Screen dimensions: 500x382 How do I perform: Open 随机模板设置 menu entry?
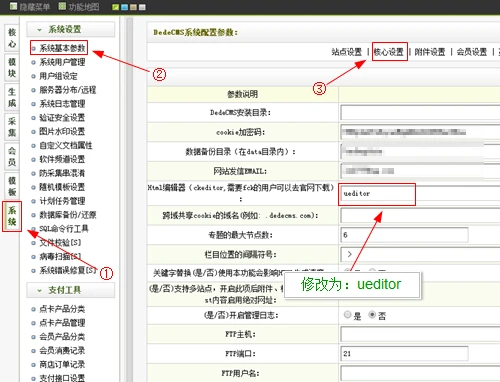point(62,187)
